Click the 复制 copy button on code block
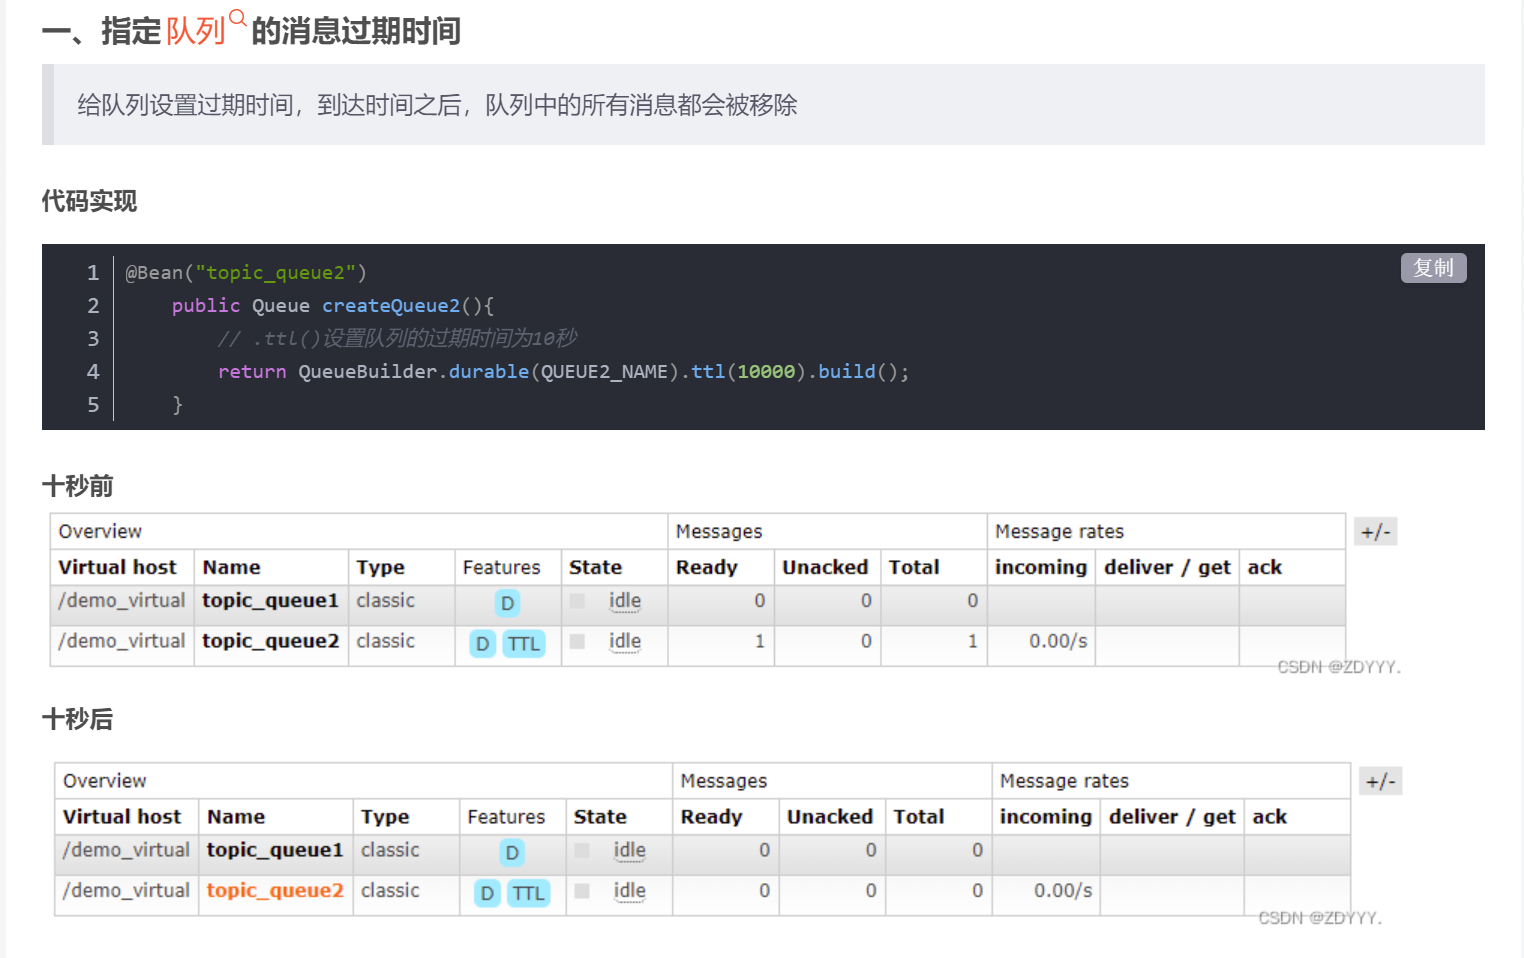The image size is (1524, 958). point(1433,268)
